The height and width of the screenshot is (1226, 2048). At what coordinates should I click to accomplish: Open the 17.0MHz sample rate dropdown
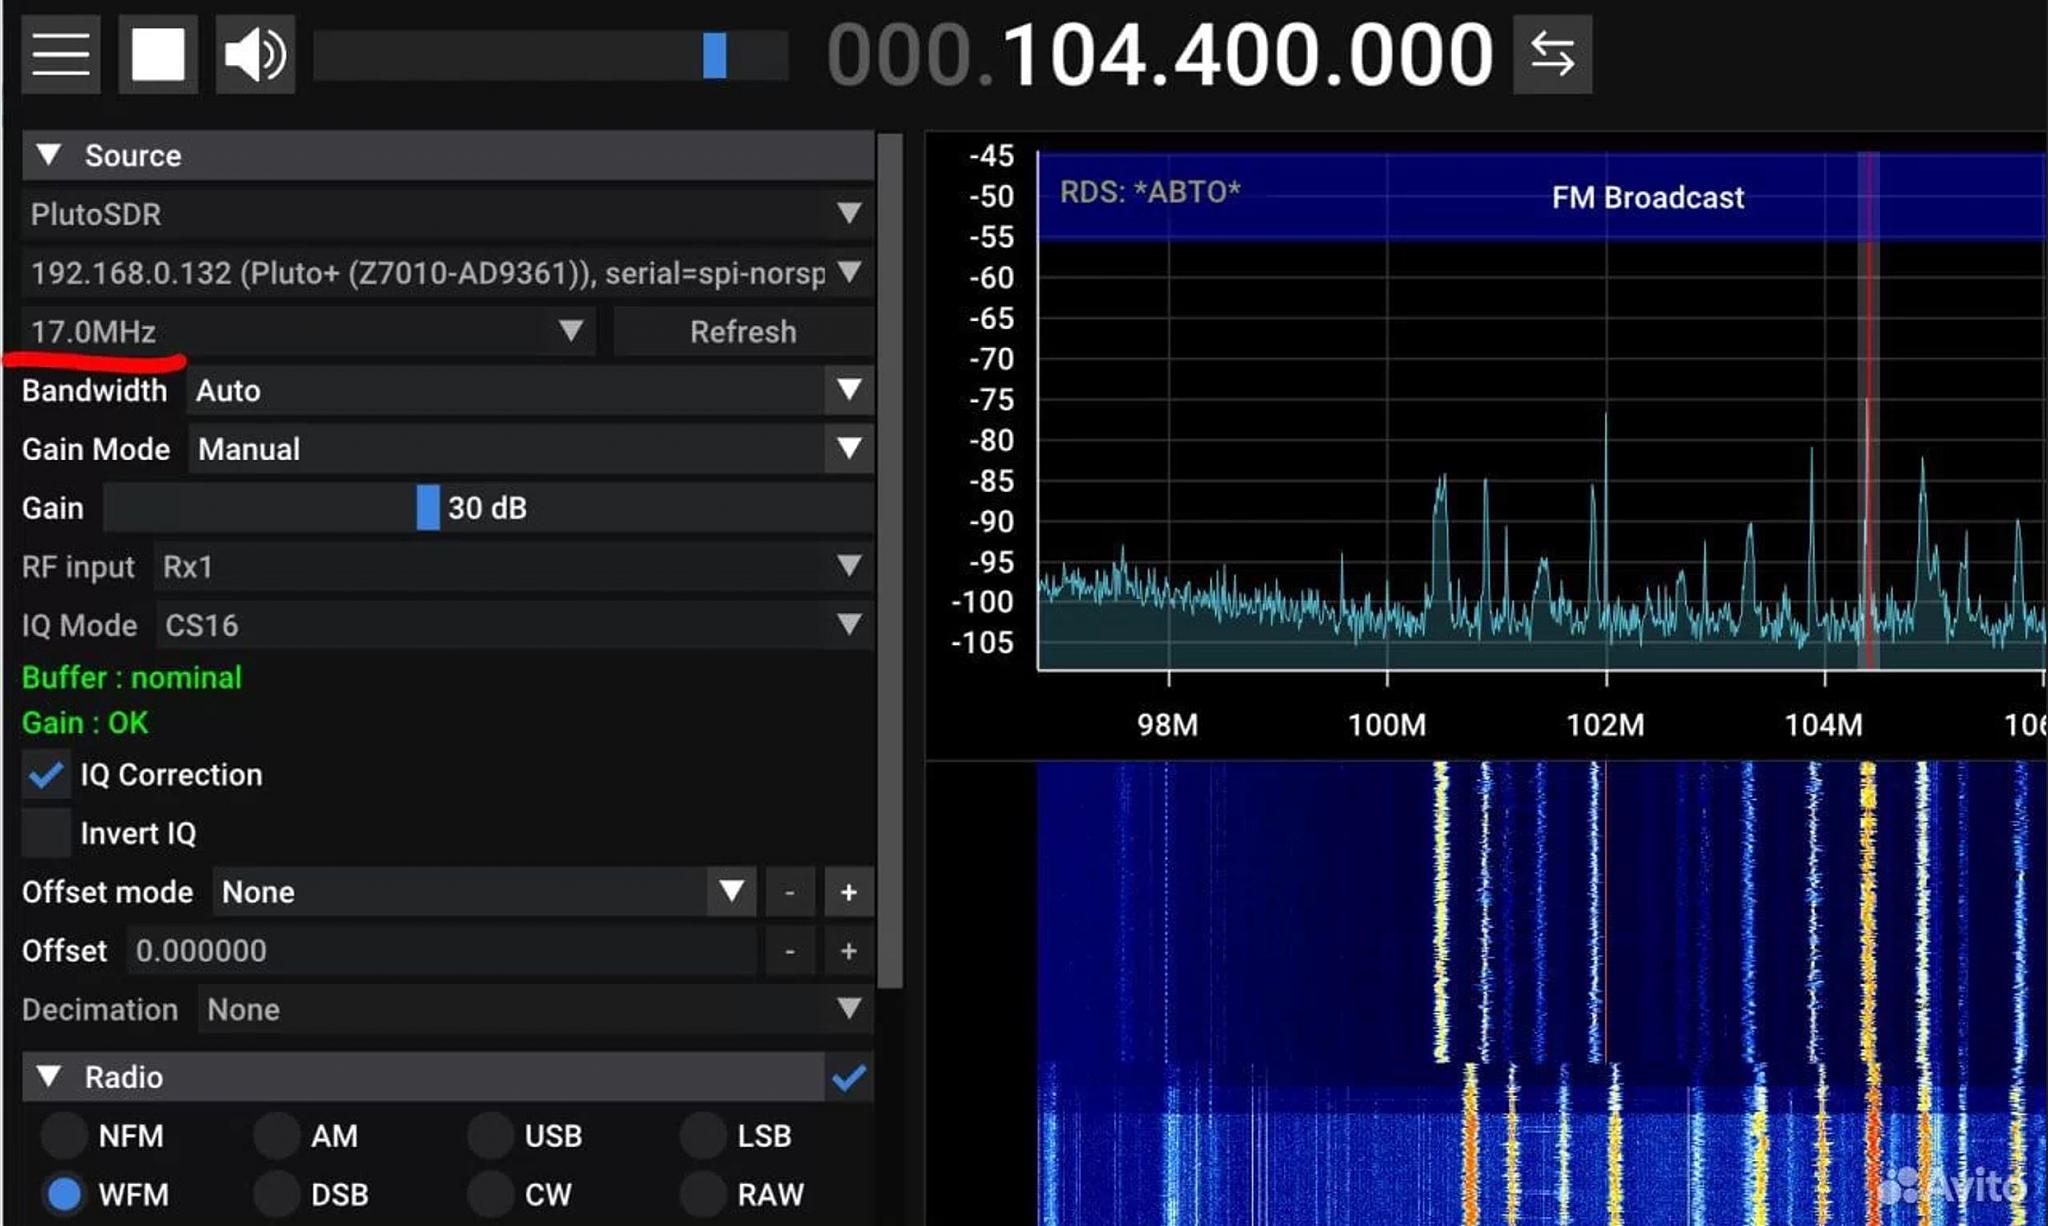point(308,331)
